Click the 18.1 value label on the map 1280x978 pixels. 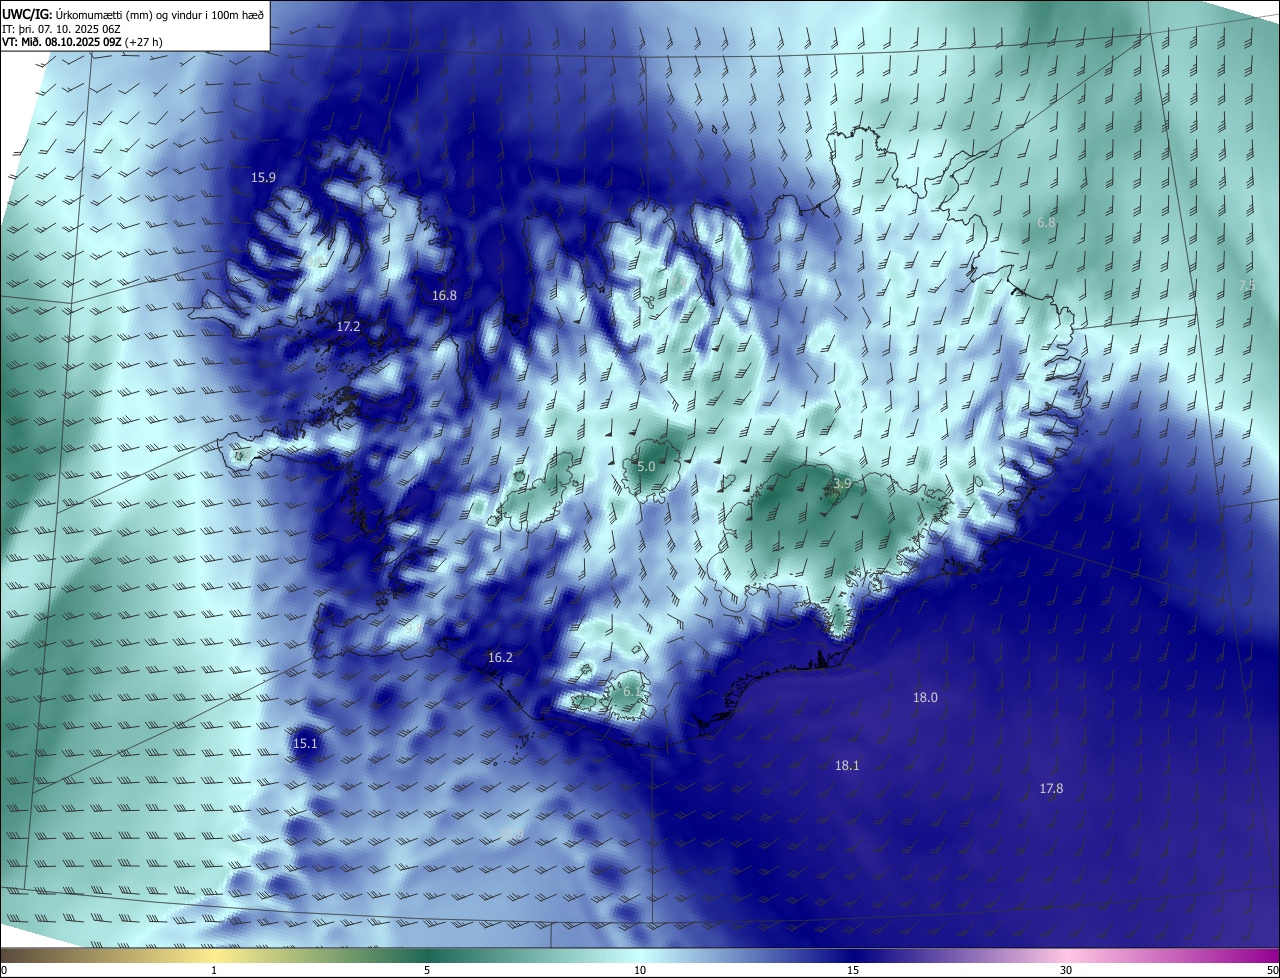tap(847, 765)
